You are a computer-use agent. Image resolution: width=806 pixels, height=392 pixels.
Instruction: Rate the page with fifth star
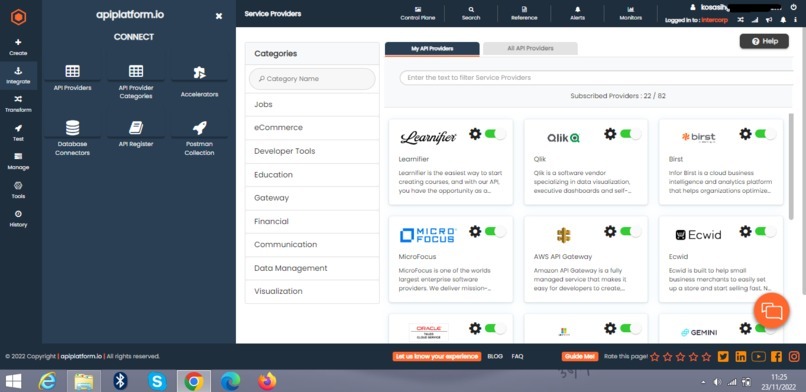[706, 357]
